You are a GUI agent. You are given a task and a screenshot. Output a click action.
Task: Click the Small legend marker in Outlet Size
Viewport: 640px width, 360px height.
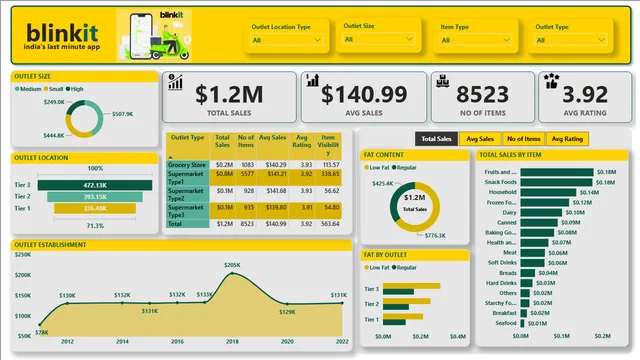coord(46,89)
